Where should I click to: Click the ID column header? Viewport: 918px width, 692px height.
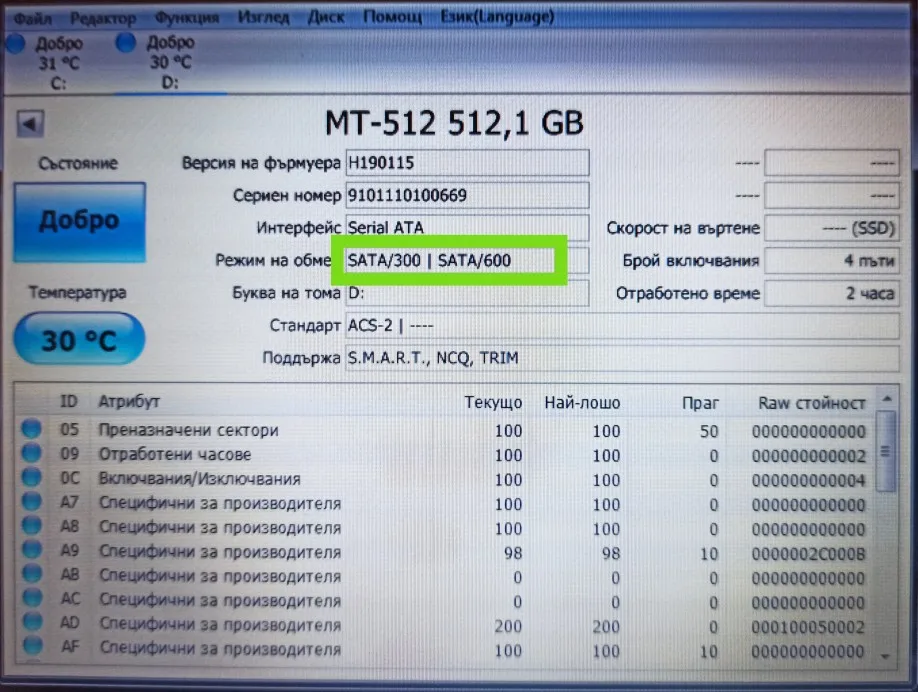click(x=68, y=401)
